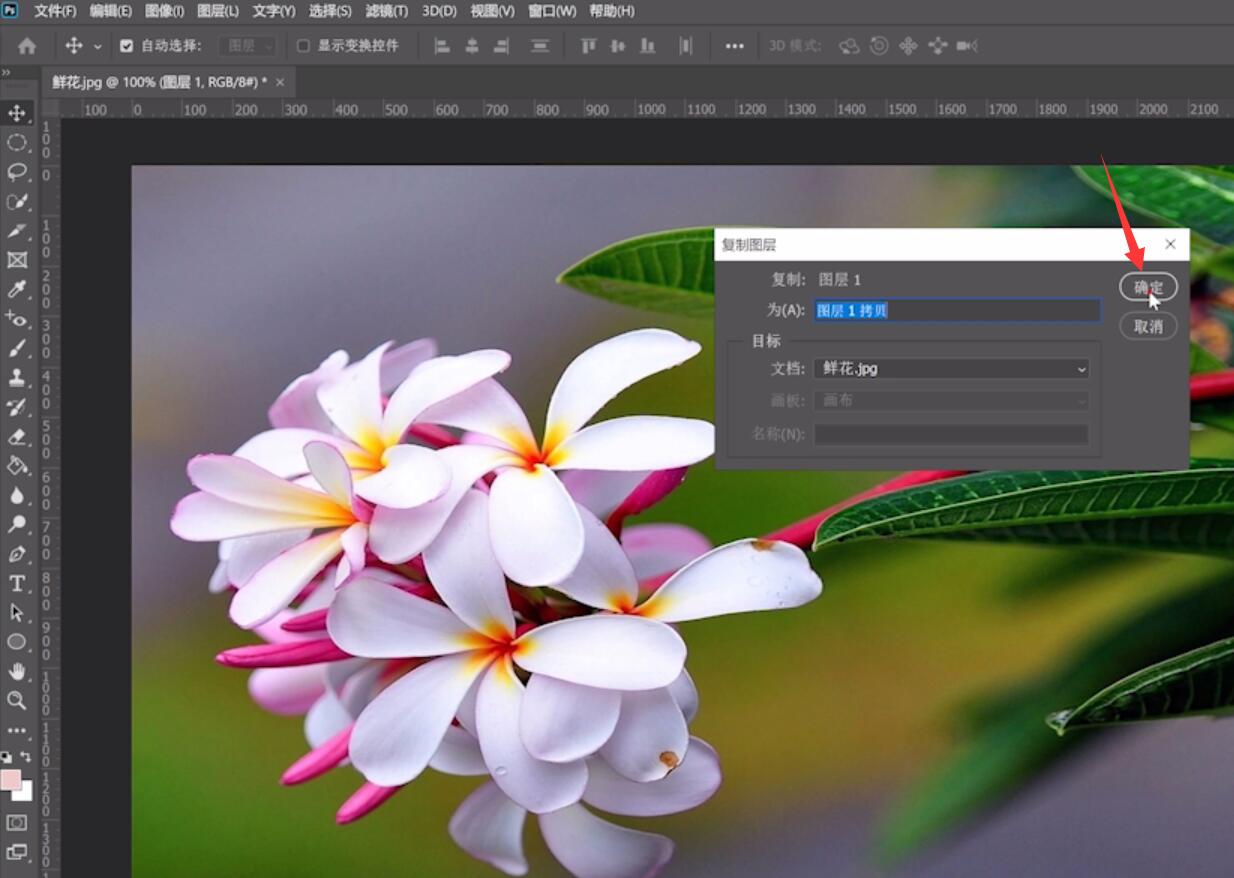Open the 窗口(W) menu
1234x878 pixels.
pos(552,11)
